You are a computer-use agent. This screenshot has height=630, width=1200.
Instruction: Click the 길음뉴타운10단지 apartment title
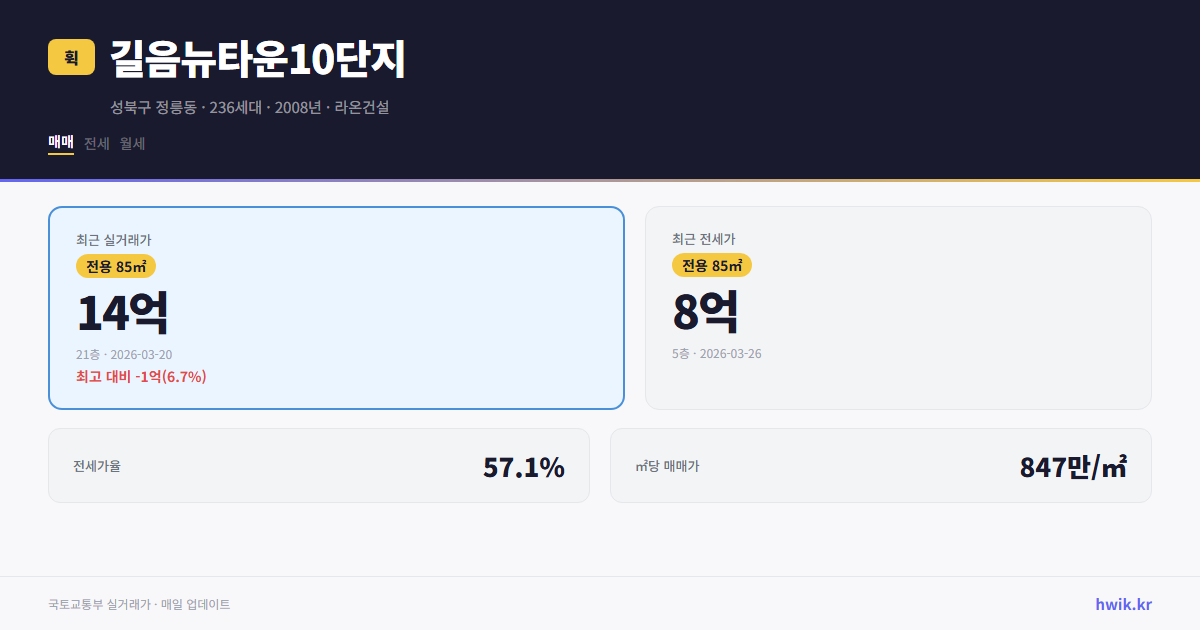pyautogui.click(x=257, y=60)
